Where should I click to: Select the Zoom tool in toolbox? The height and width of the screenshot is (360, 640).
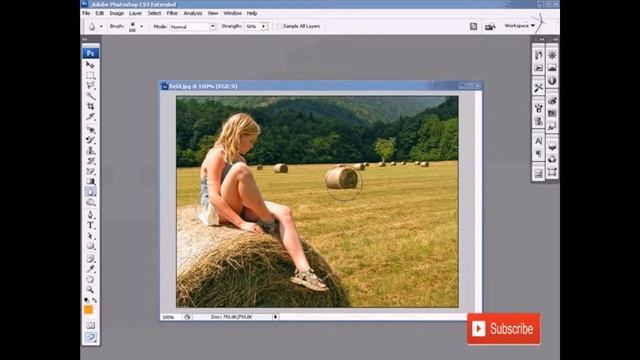coord(90,289)
